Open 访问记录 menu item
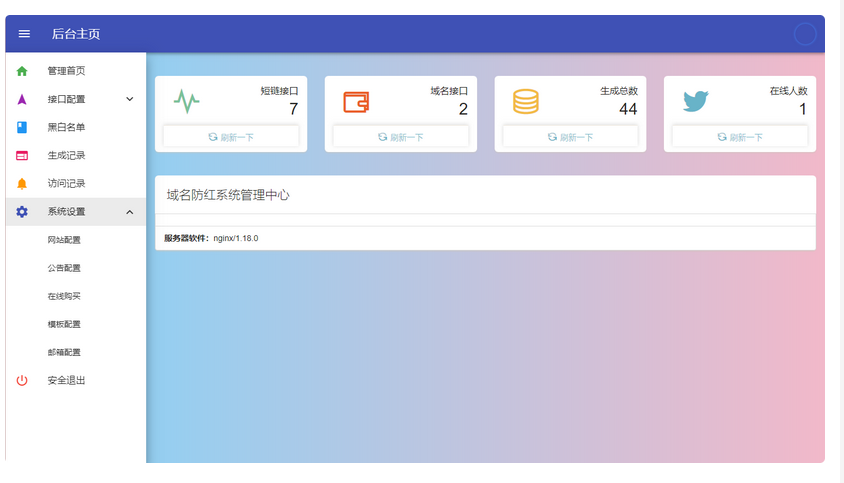The height and width of the screenshot is (483, 844). [x=76, y=184]
